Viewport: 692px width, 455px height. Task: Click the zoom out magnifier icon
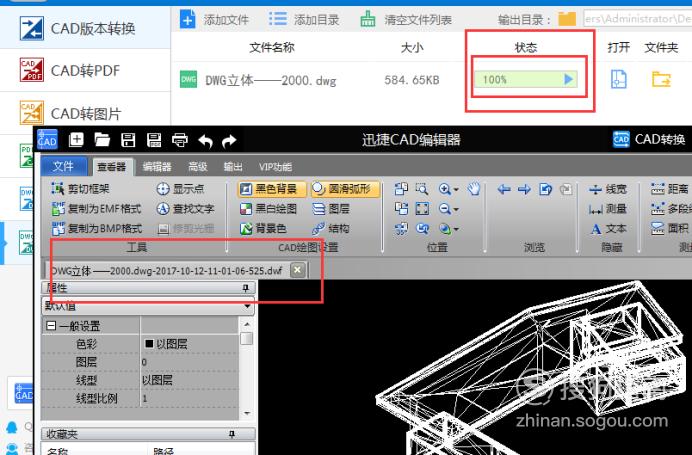[x=444, y=209]
